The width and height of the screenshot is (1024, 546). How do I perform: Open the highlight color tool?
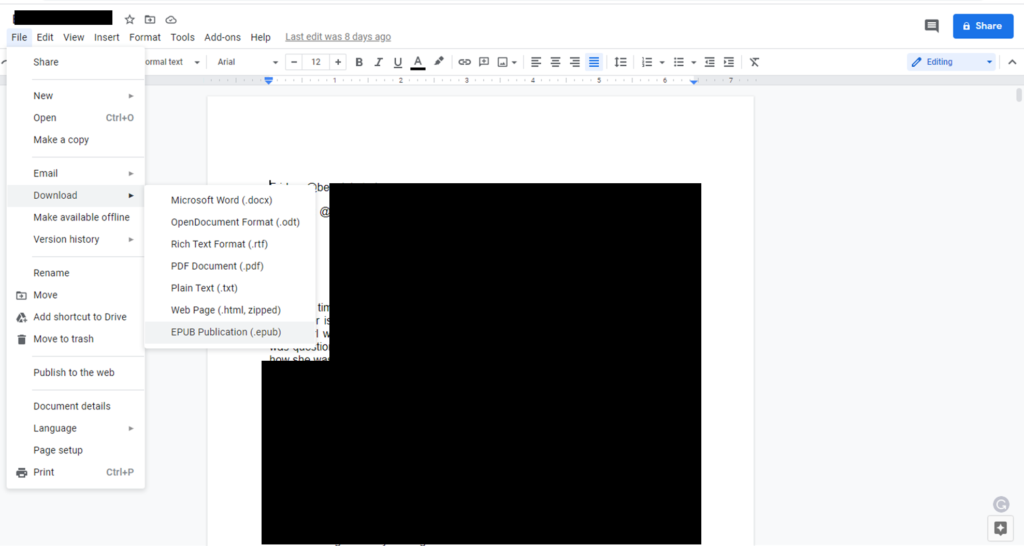439,61
